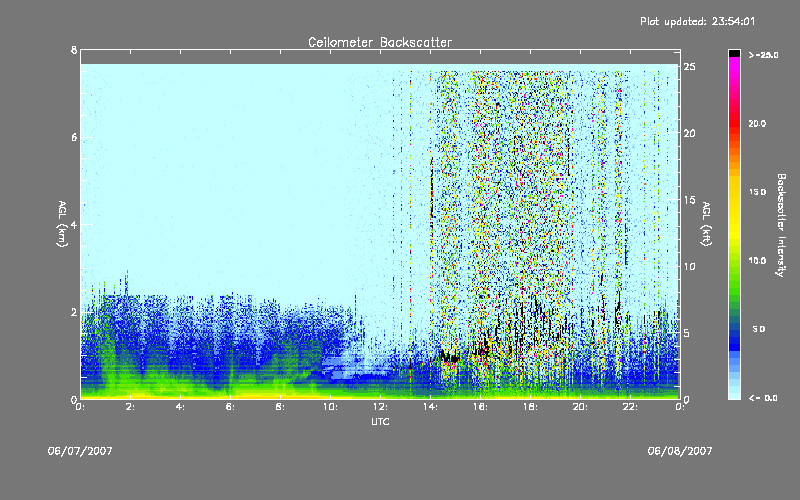Click the "5" tick on the kft axis
Screen dimensions: 800x500
pyautogui.click(x=687, y=333)
